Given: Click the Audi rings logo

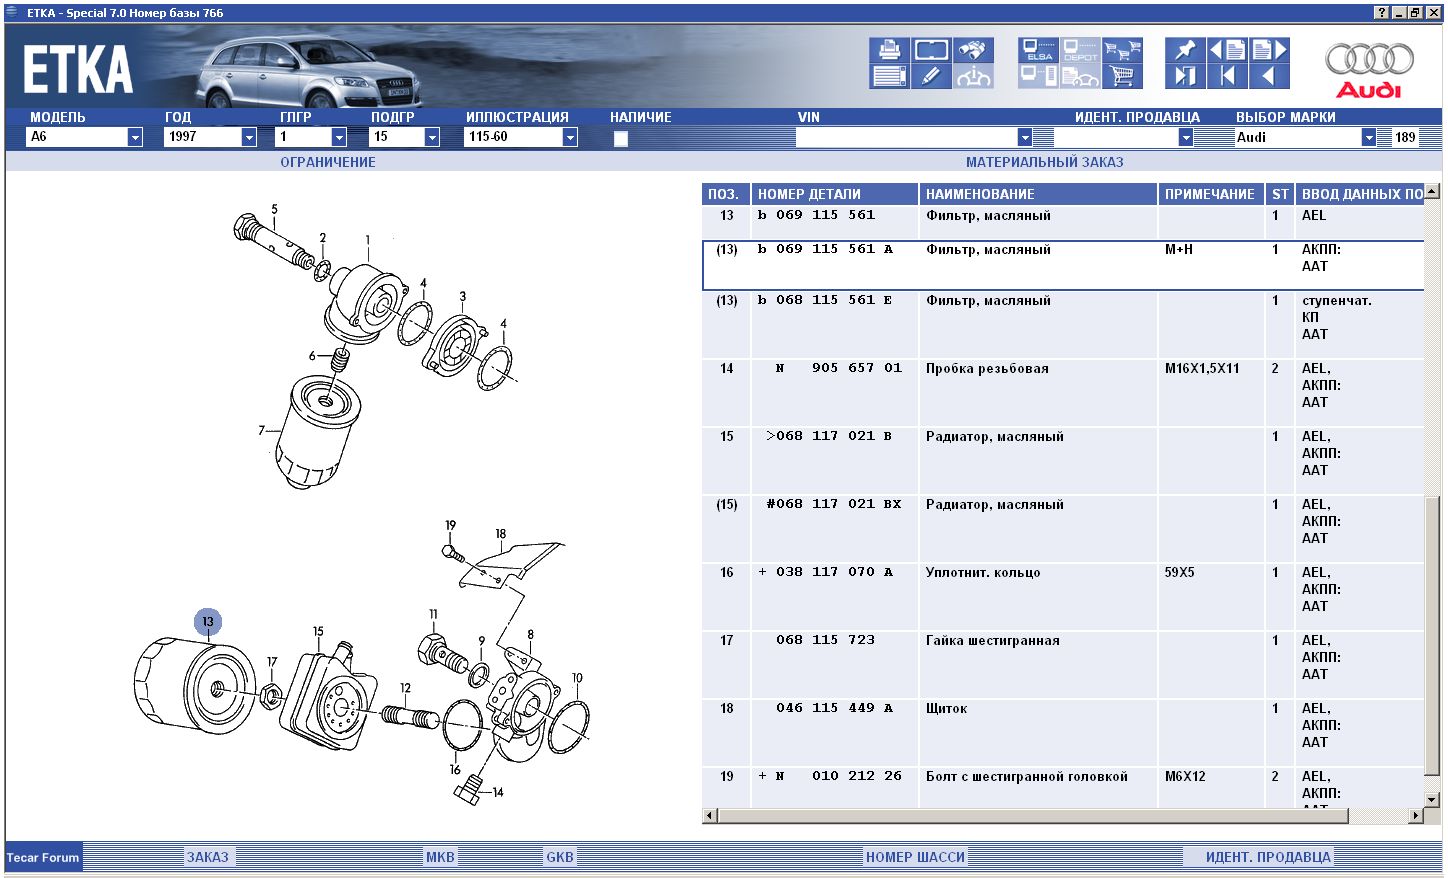Looking at the screenshot, I should tap(1369, 59).
